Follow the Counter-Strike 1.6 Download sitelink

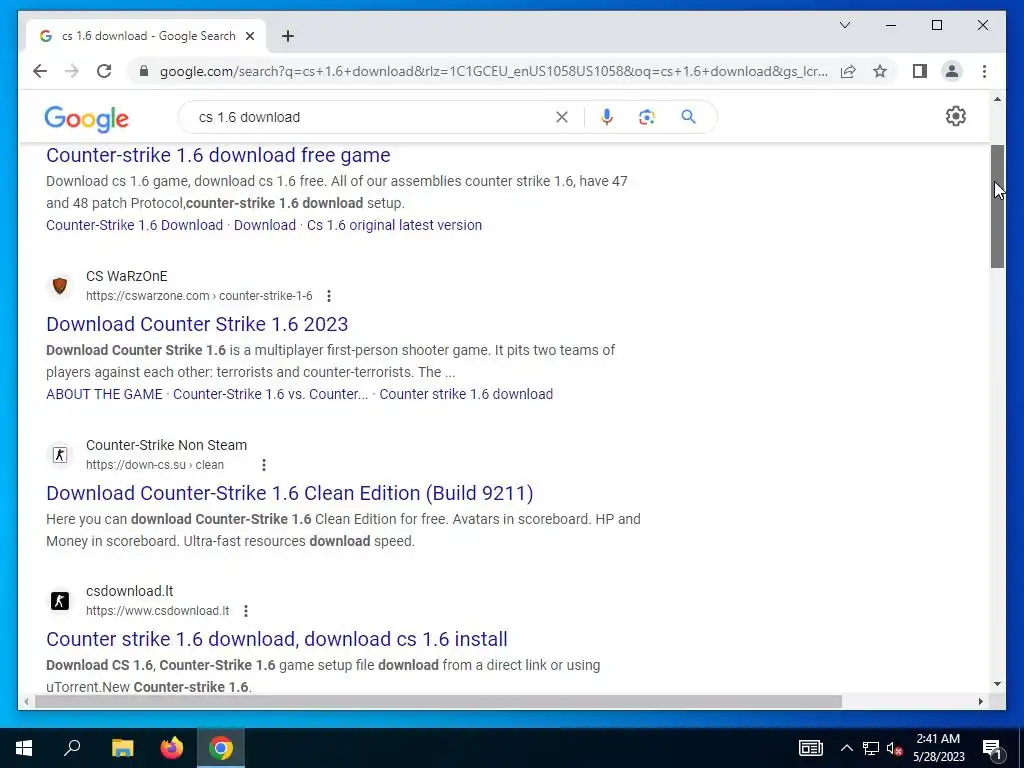[135, 225]
